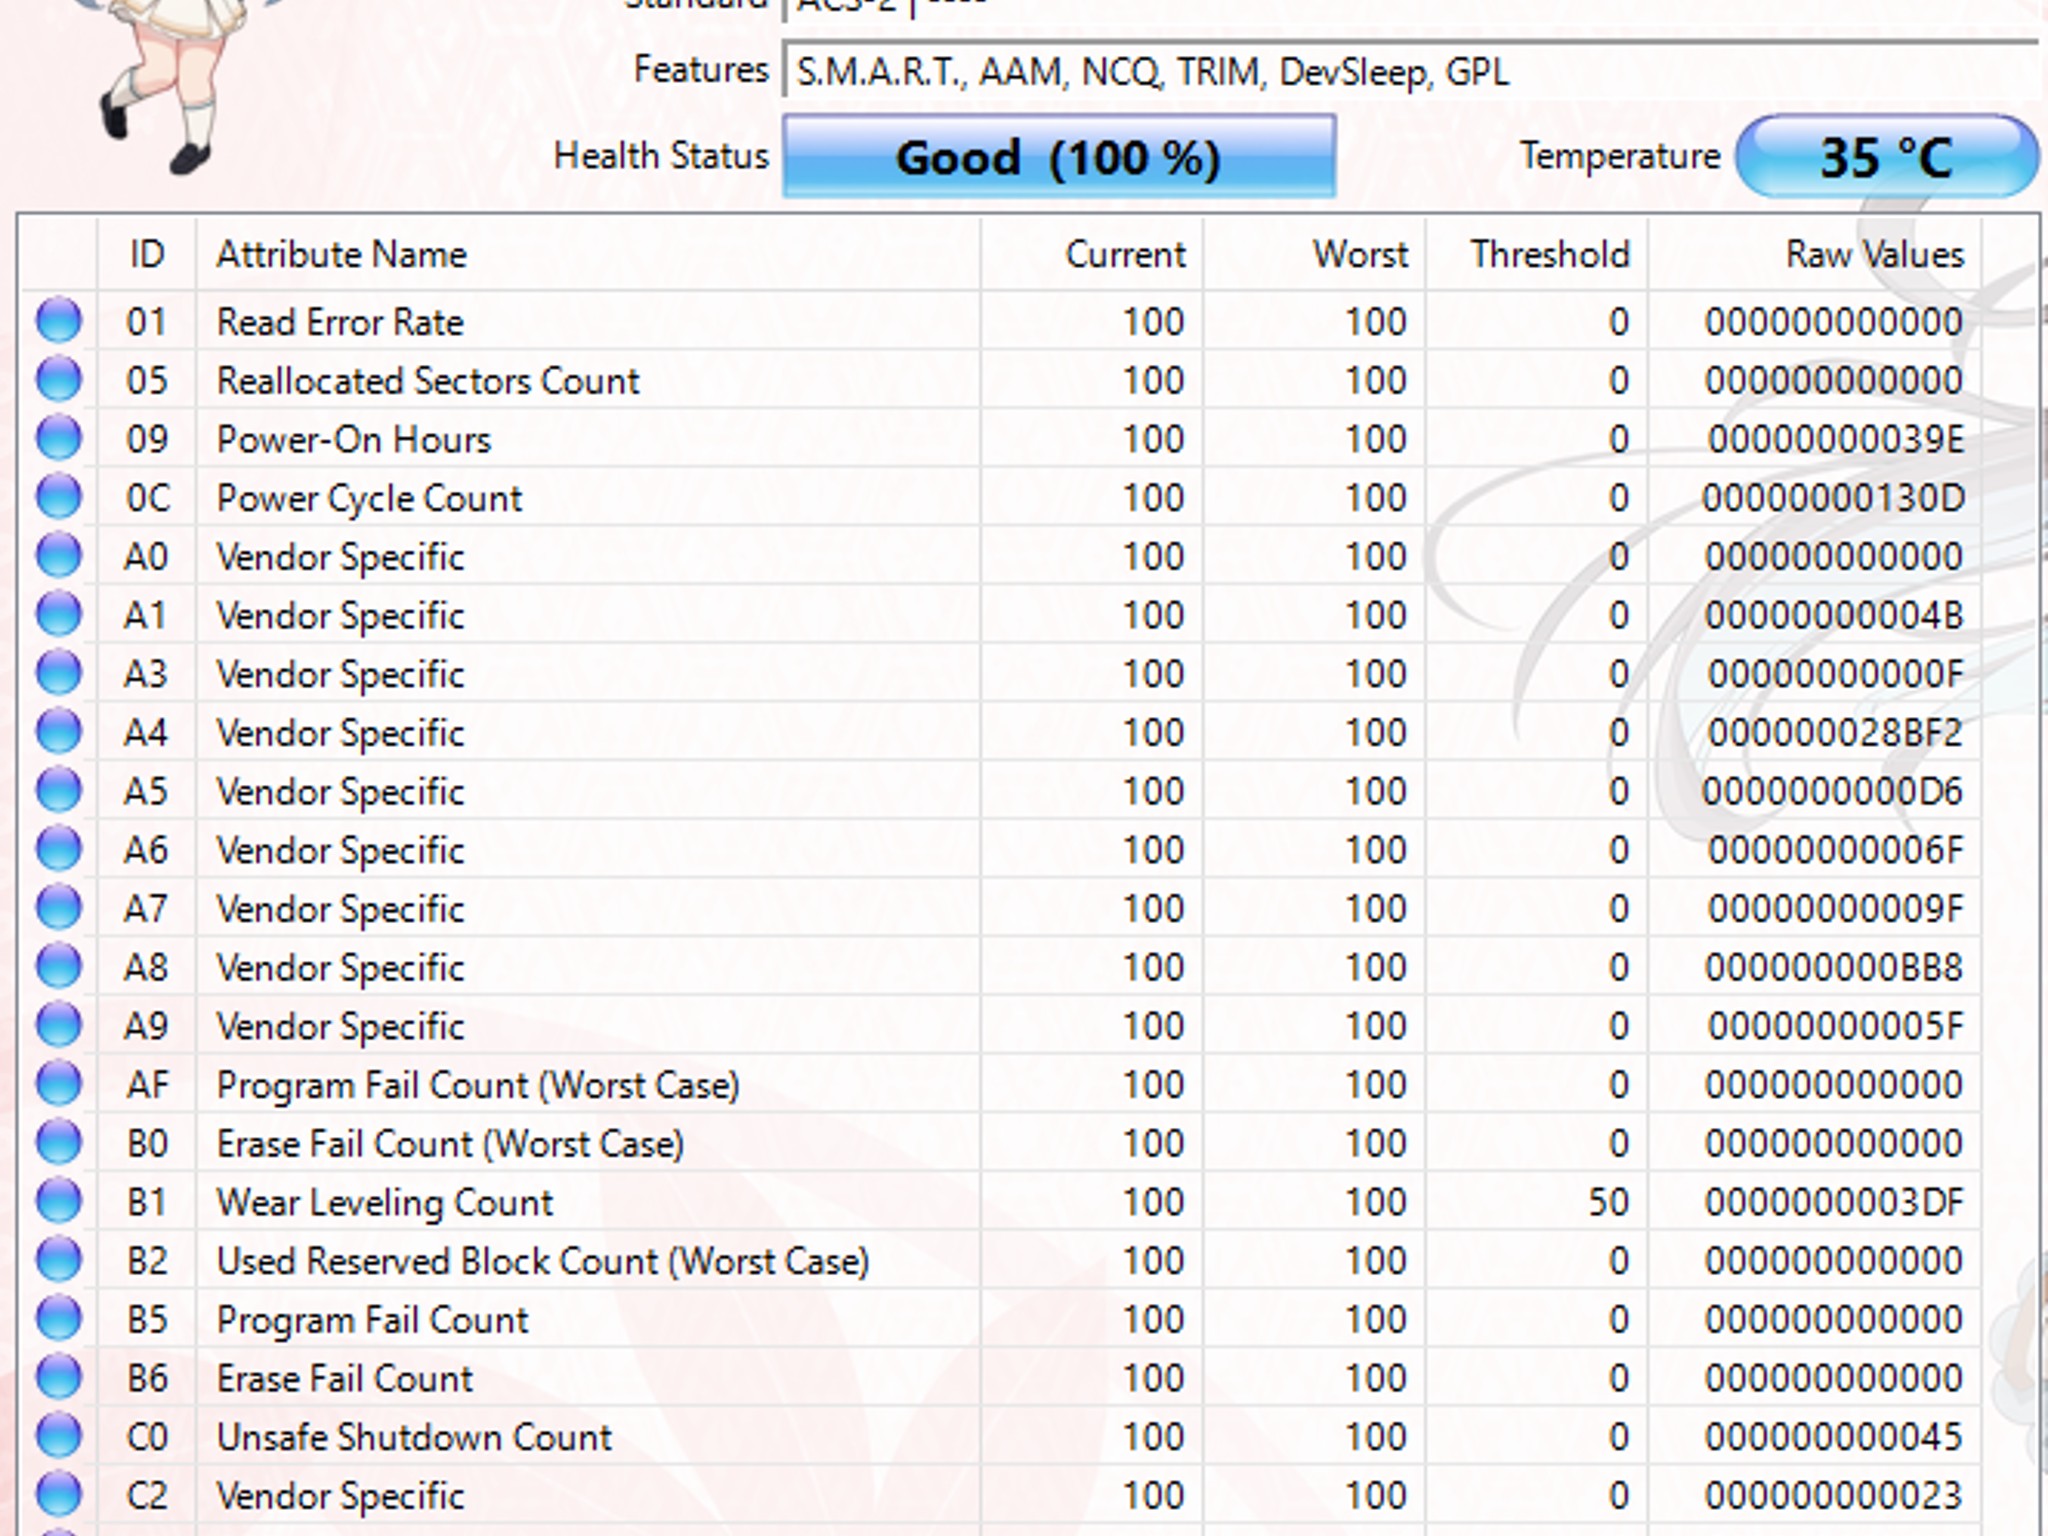Click status orb on row A9
Viewport: 2048px width, 1536px height.
[59, 1025]
